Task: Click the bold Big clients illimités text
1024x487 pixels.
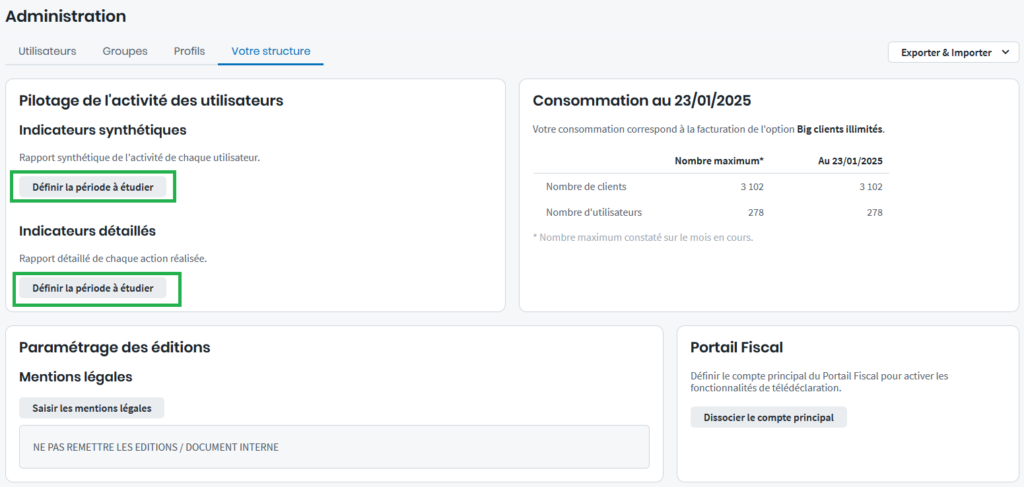Action: point(840,129)
